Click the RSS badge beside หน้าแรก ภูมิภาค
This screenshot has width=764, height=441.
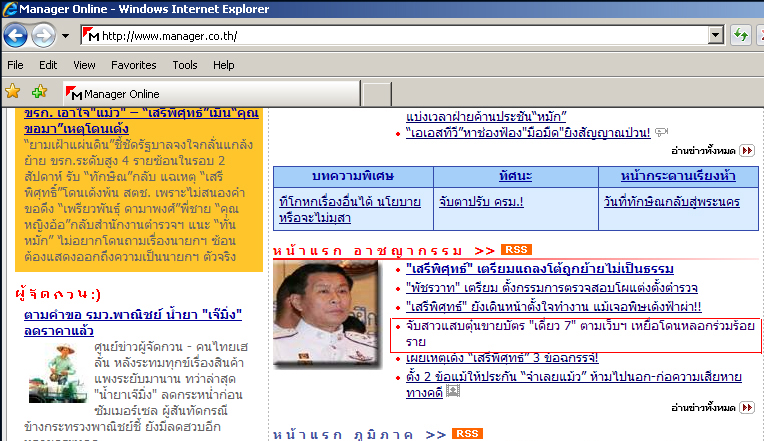pyautogui.click(x=467, y=434)
